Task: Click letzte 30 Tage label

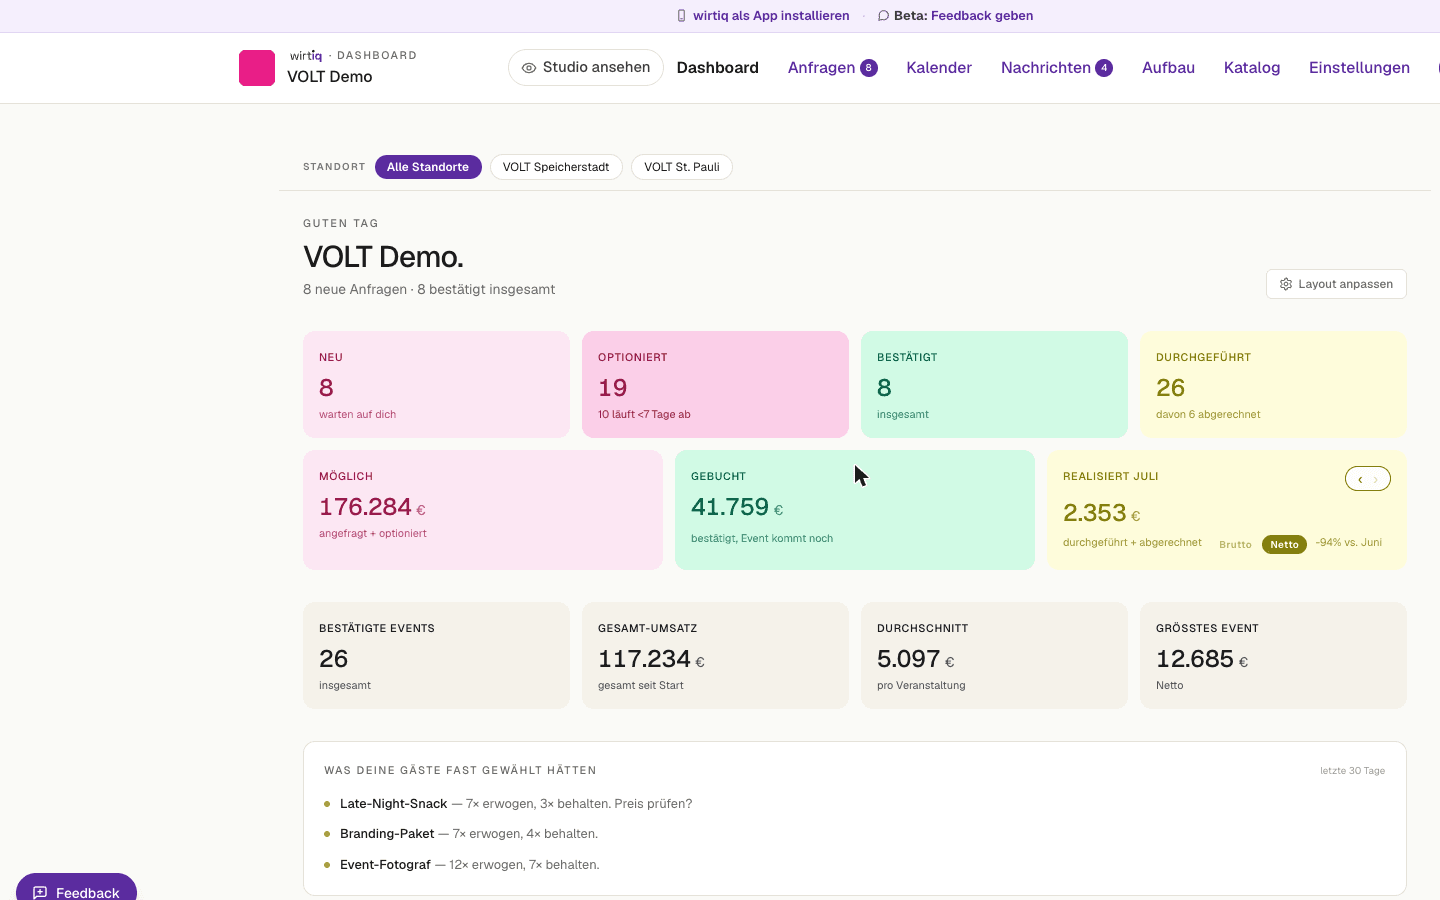Action: tap(1352, 771)
